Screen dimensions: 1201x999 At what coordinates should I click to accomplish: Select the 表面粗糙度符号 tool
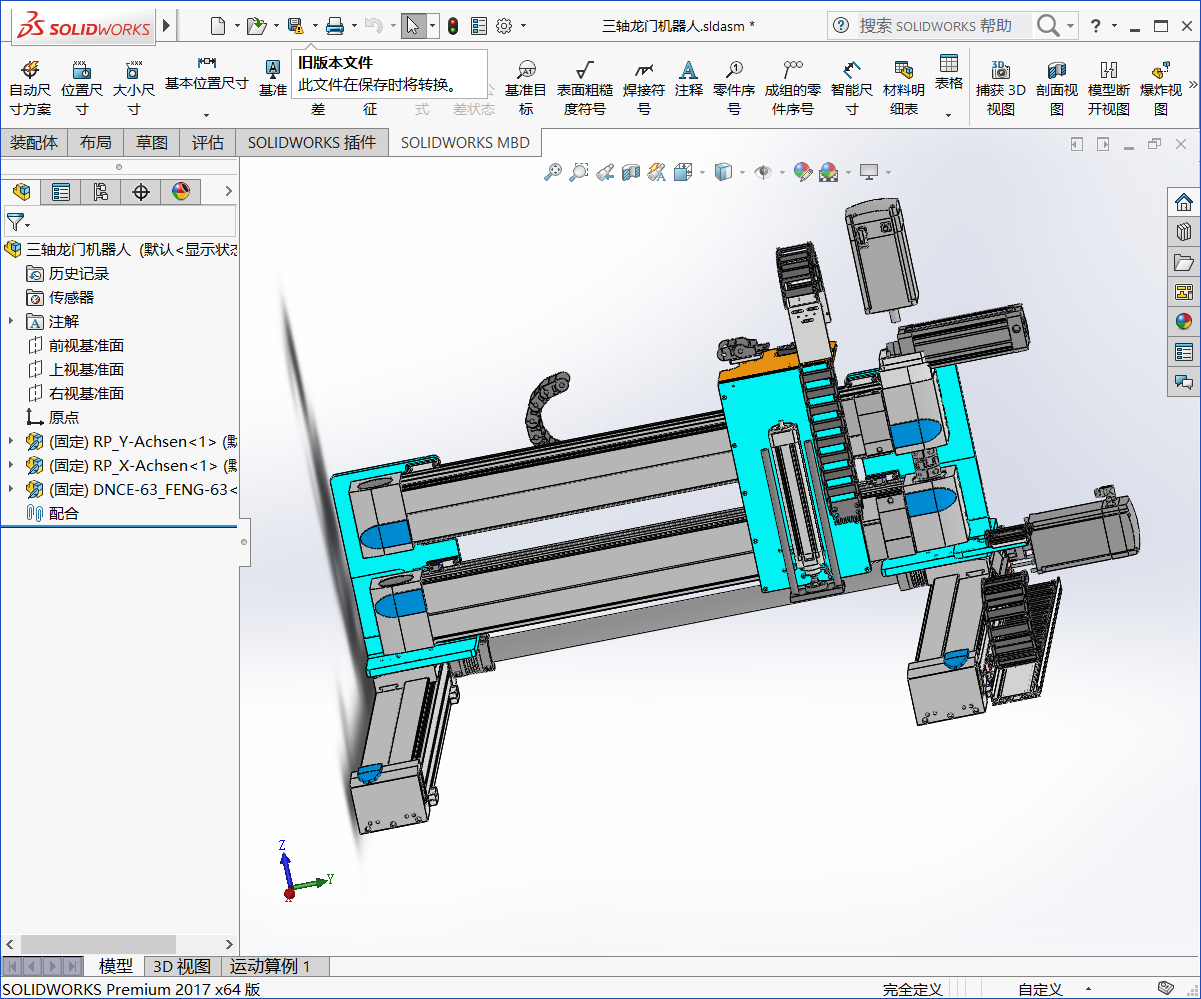(x=585, y=87)
